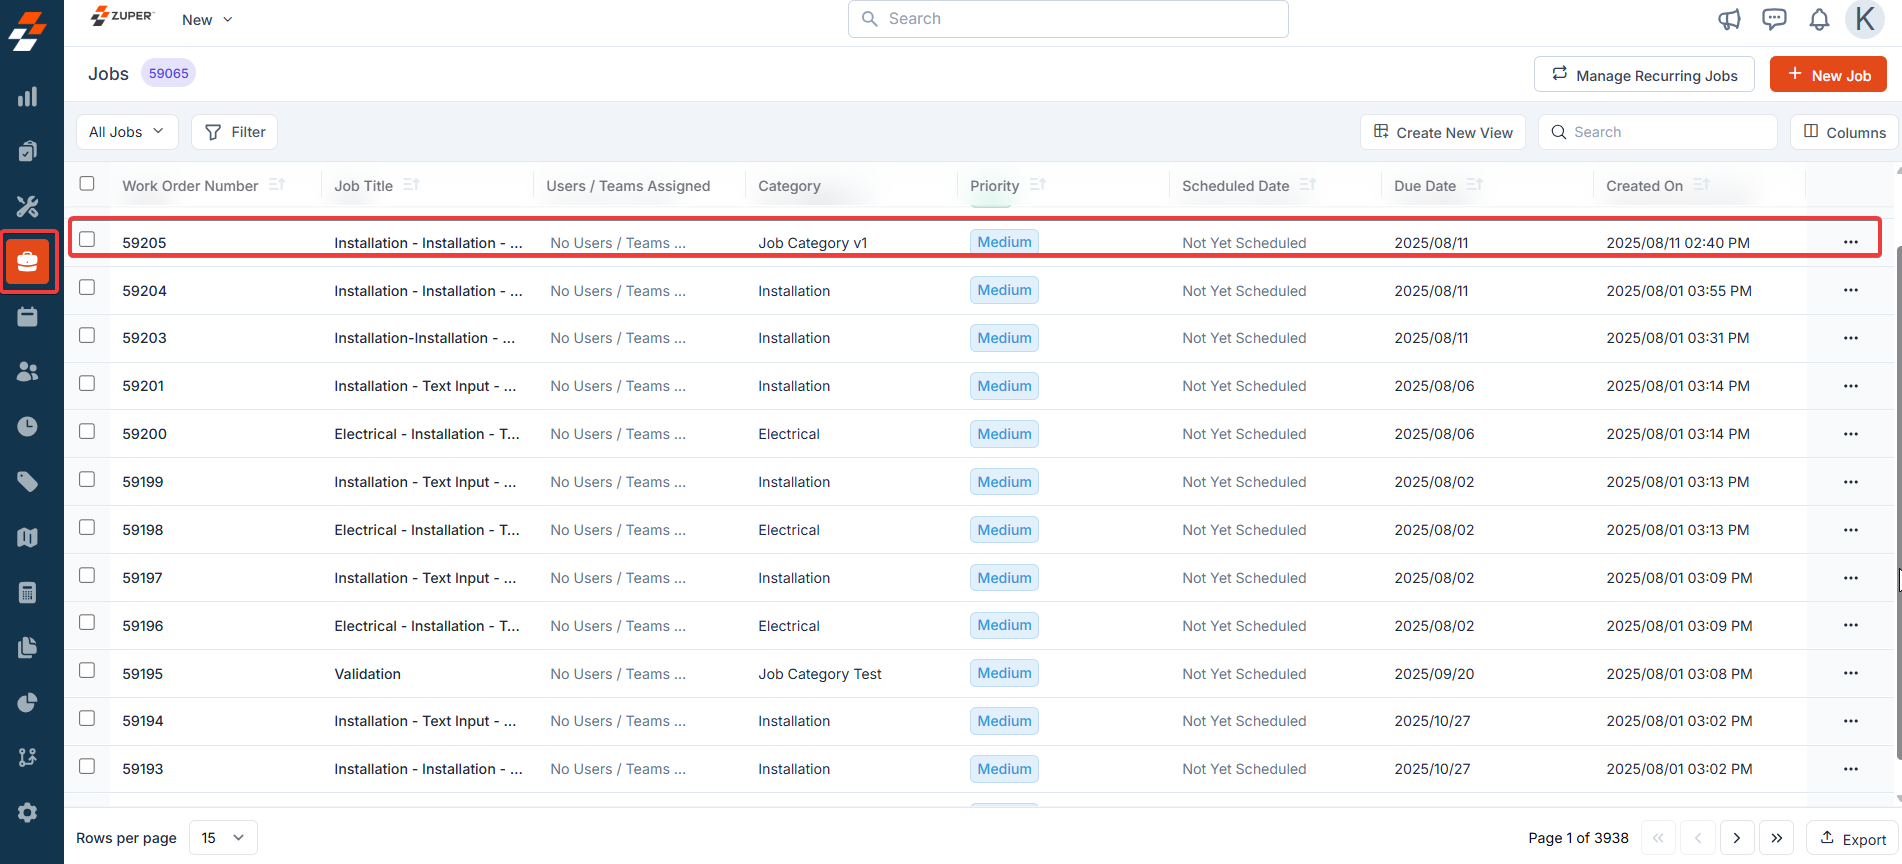Select checkbox for job 59203
The height and width of the screenshot is (864, 1902).
tap(87, 335)
